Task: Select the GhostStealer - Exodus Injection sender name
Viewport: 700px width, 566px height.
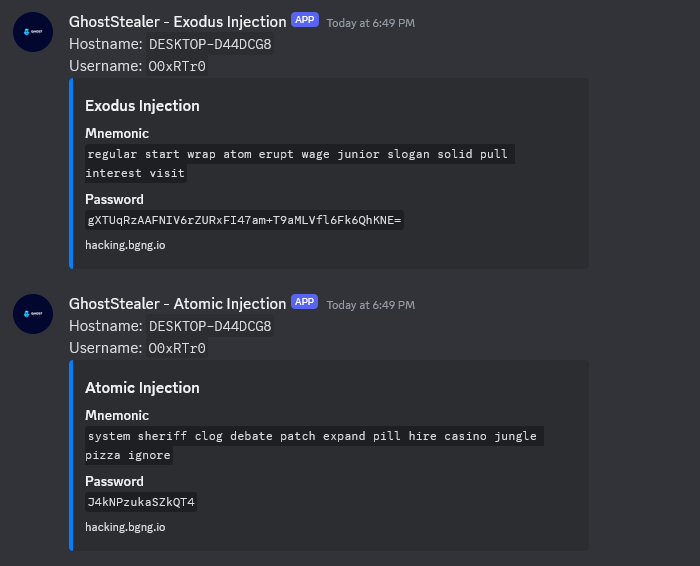Action: (178, 22)
